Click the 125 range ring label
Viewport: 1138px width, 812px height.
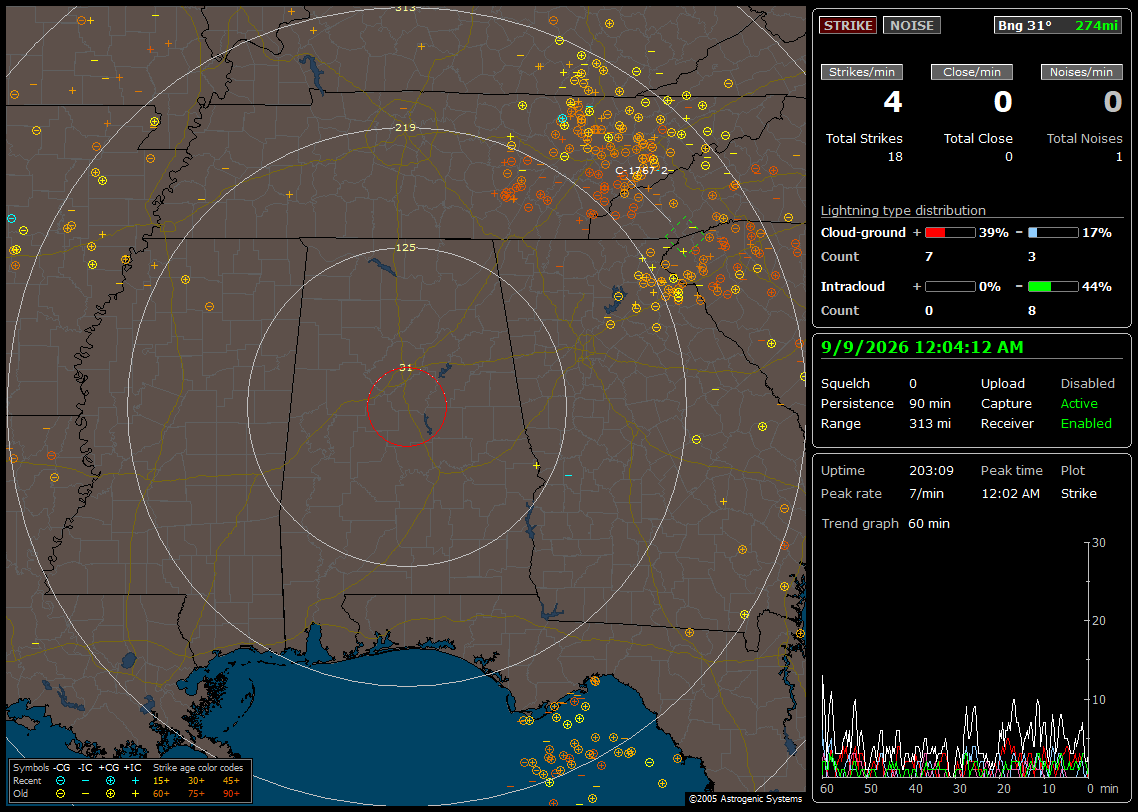[405, 247]
